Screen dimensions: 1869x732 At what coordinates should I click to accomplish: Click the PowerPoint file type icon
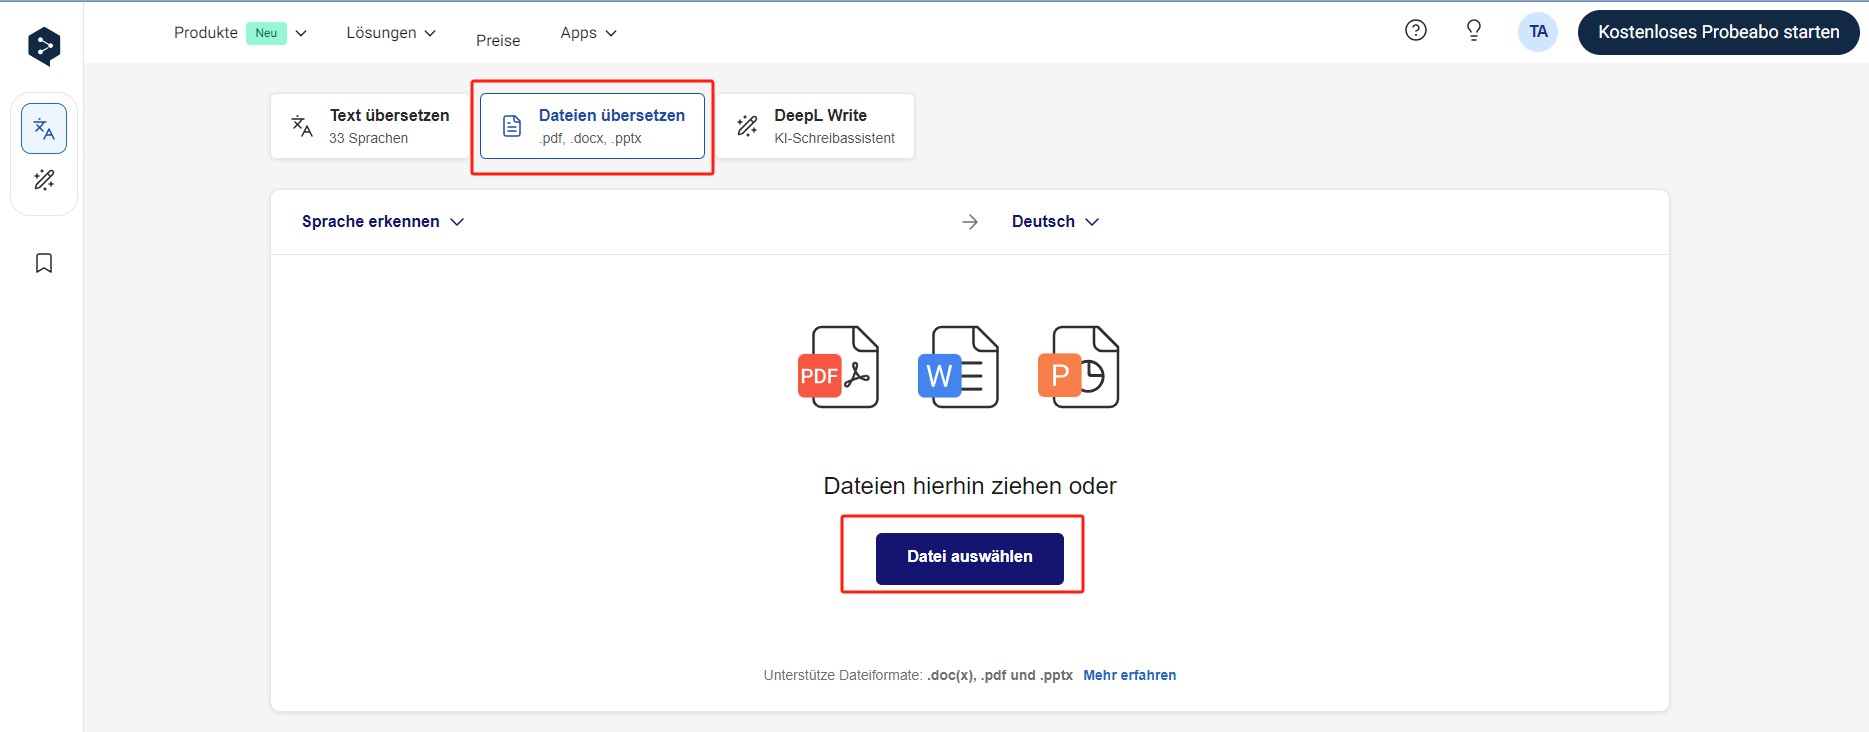[1079, 367]
